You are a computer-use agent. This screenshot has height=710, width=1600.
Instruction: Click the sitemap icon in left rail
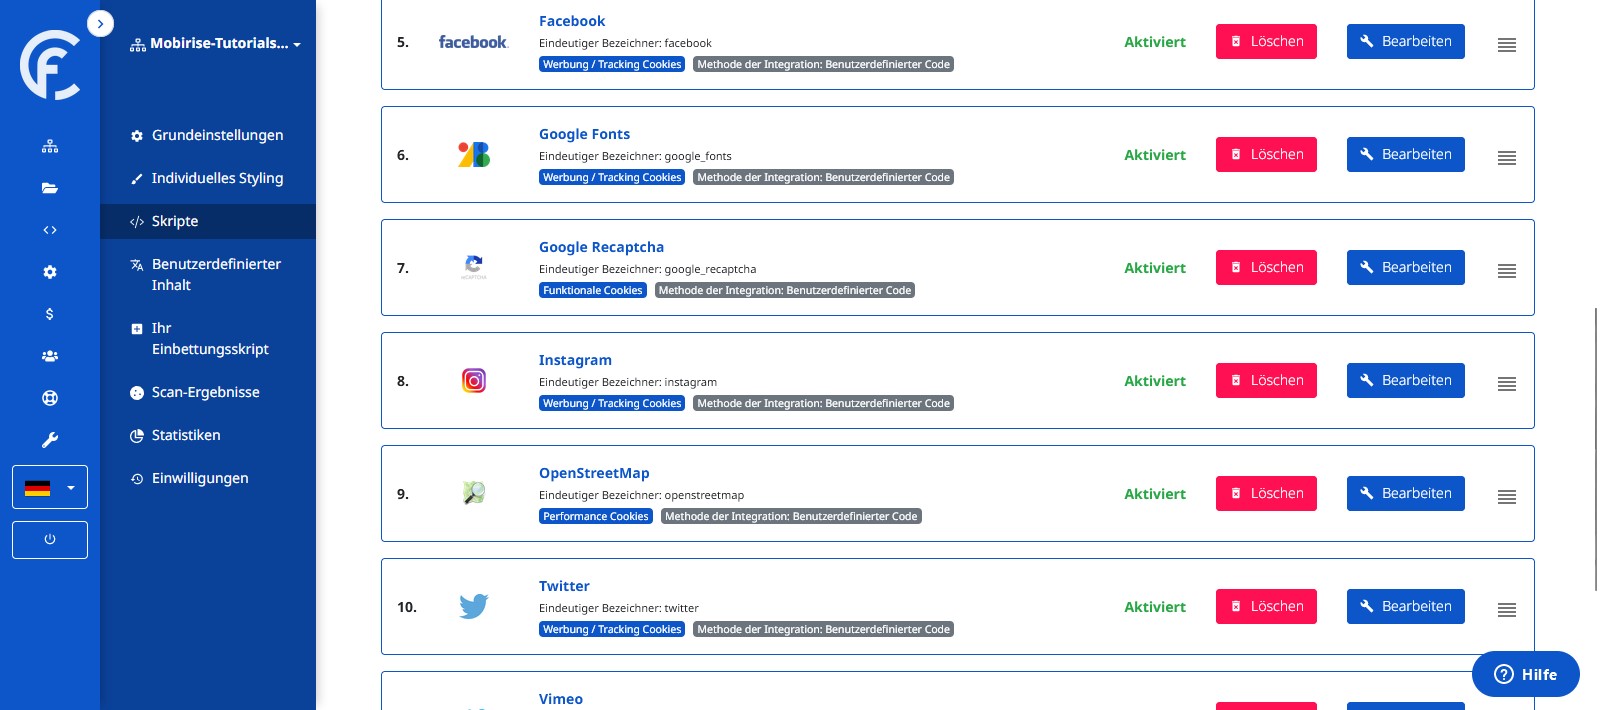tap(50, 146)
